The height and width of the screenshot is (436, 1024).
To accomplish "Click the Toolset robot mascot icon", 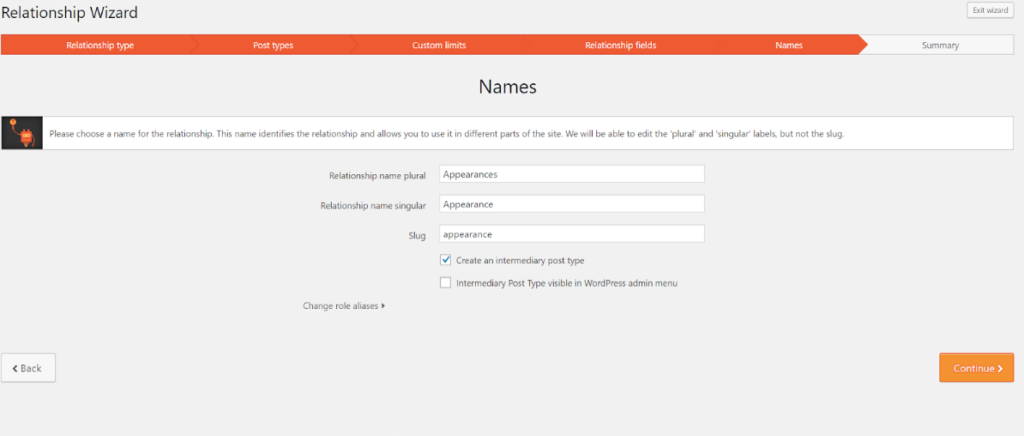I will pyautogui.click(x=21, y=133).
